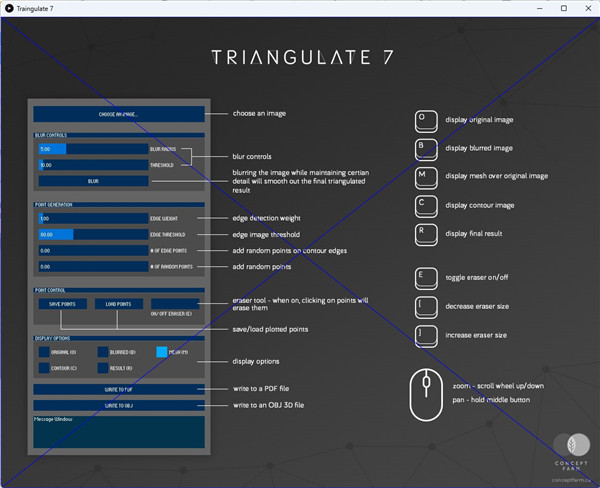Adjust the BLUR RADIUS slider at 5.00
Viewport: 600px width, 488px height.
pyautogui.click(x=93, y=149)
